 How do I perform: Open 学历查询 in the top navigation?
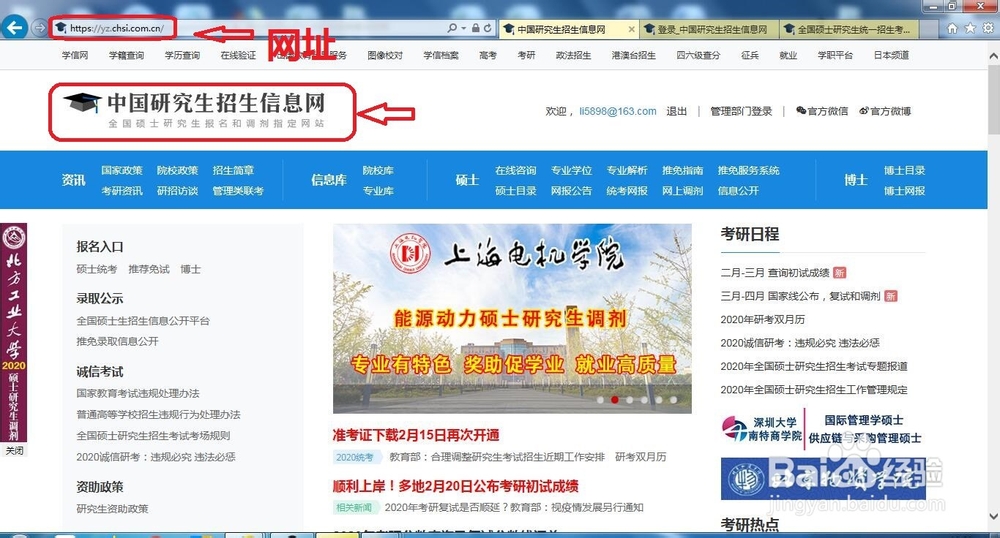pos(182,55)
